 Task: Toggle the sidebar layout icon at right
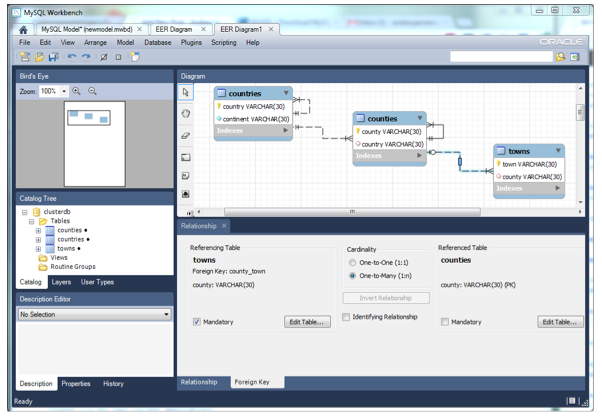click(x=575, y=57)
